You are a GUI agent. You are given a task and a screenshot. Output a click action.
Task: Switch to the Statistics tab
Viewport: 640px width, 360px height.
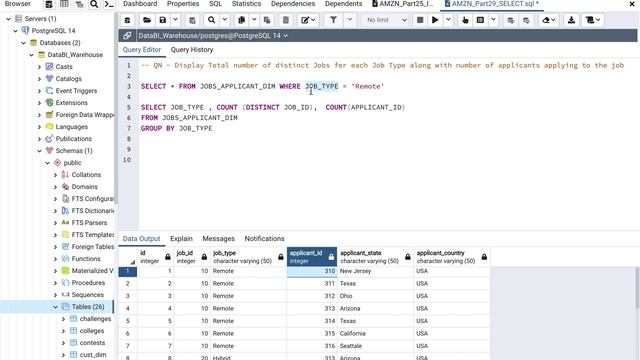(x=246, y=4)
